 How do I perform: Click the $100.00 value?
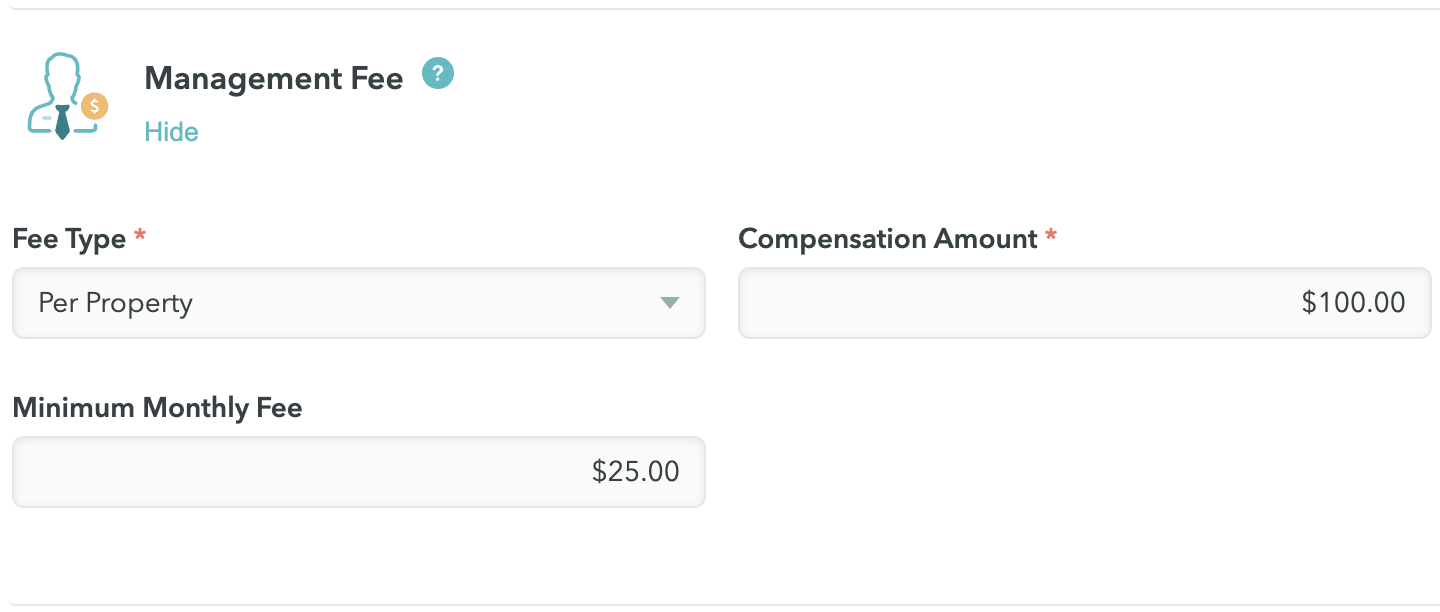(x=1354, y=303)
